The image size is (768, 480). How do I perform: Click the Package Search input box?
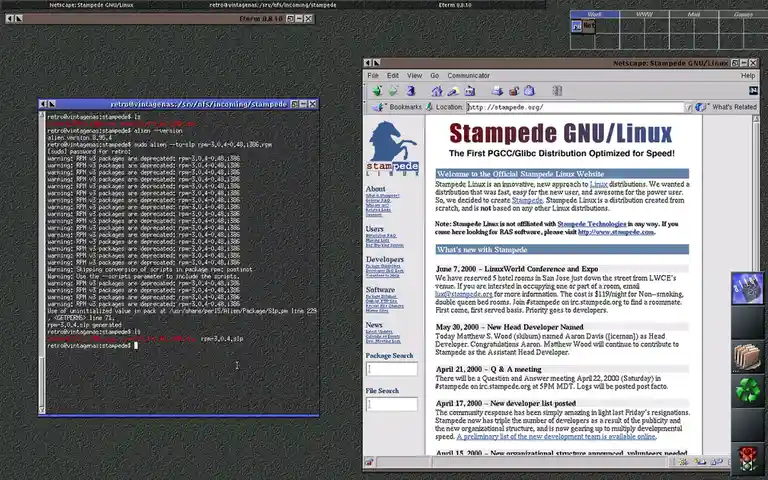click(x=392, y=369)
